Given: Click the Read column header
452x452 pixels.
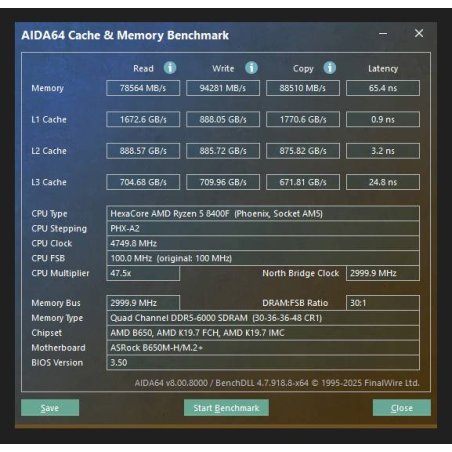Looking at the screenshot, I should 143,68.
